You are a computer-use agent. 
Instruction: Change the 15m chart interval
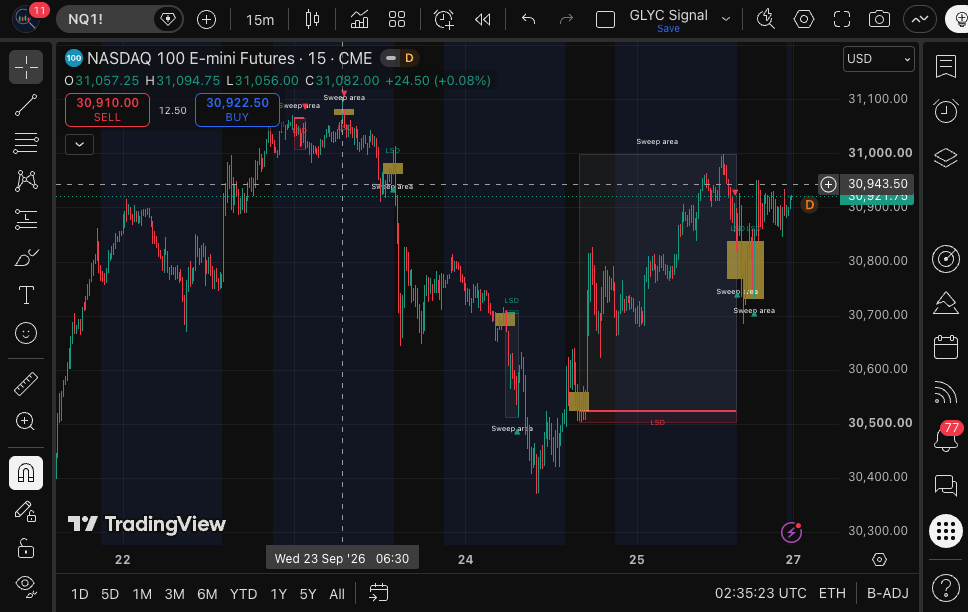pos(260,20)
